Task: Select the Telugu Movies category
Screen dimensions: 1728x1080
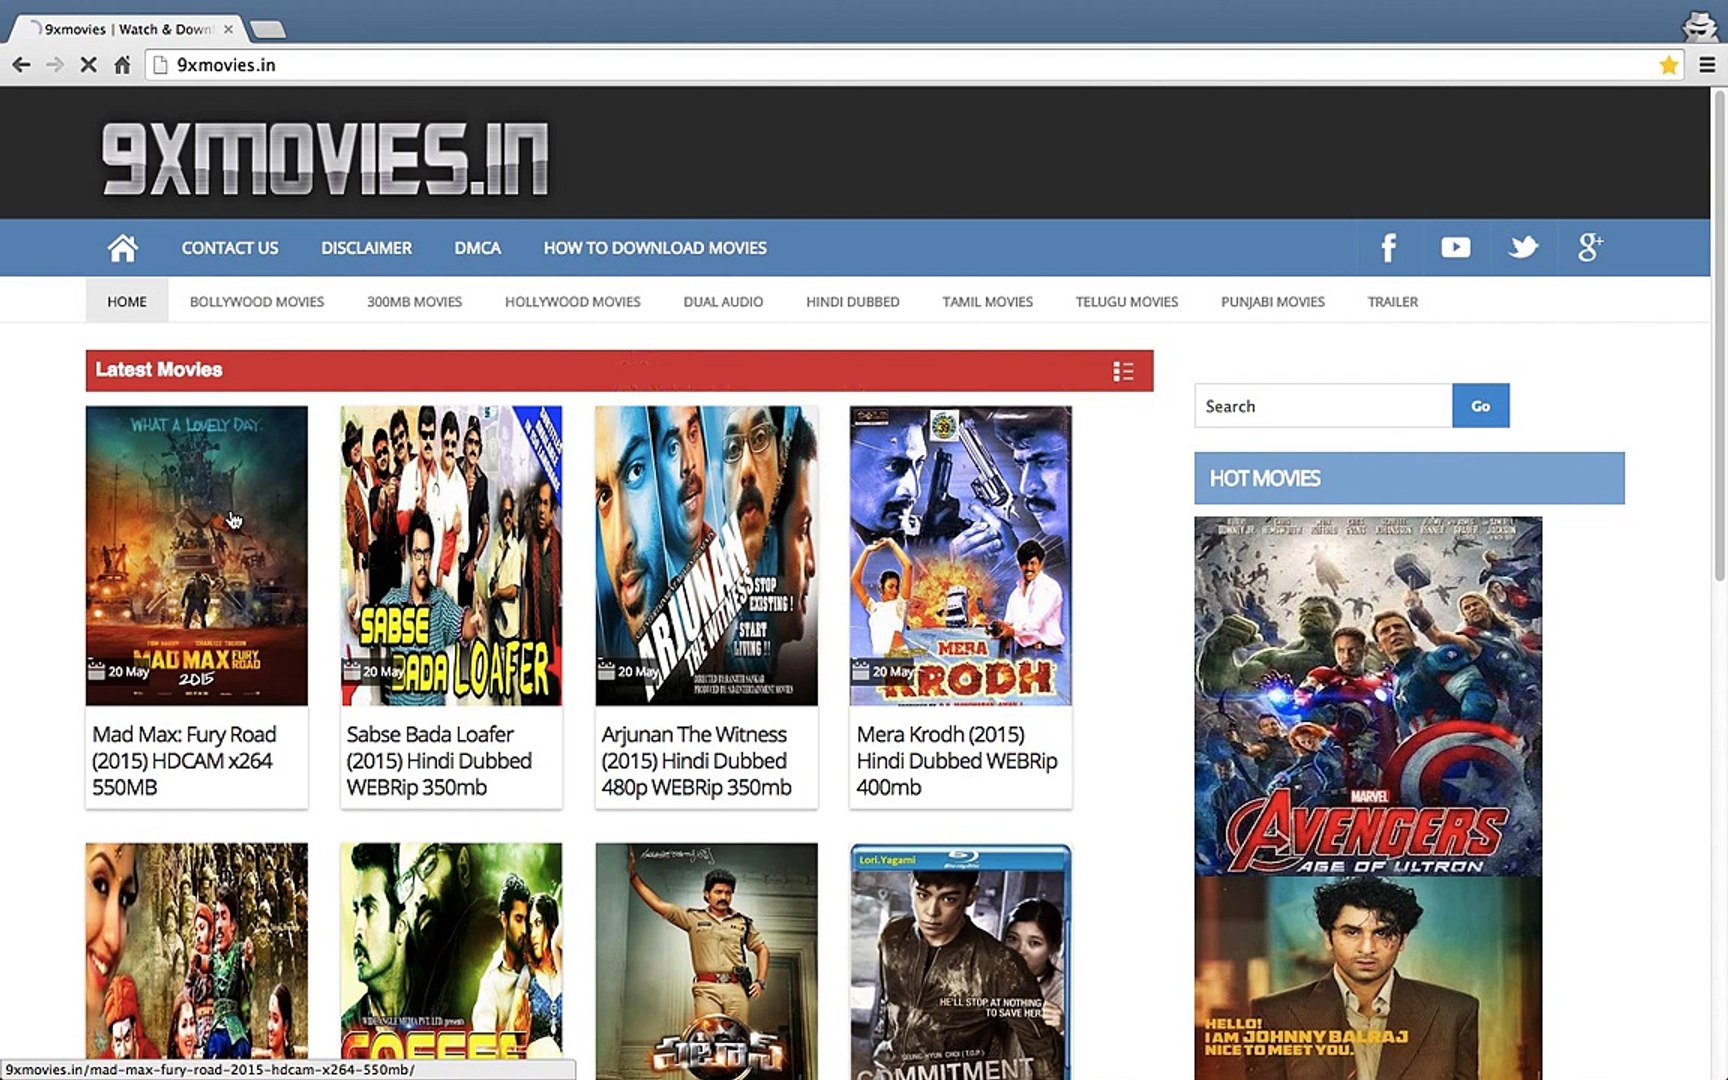Action: pyautogui.click(x=1127, y=301)
